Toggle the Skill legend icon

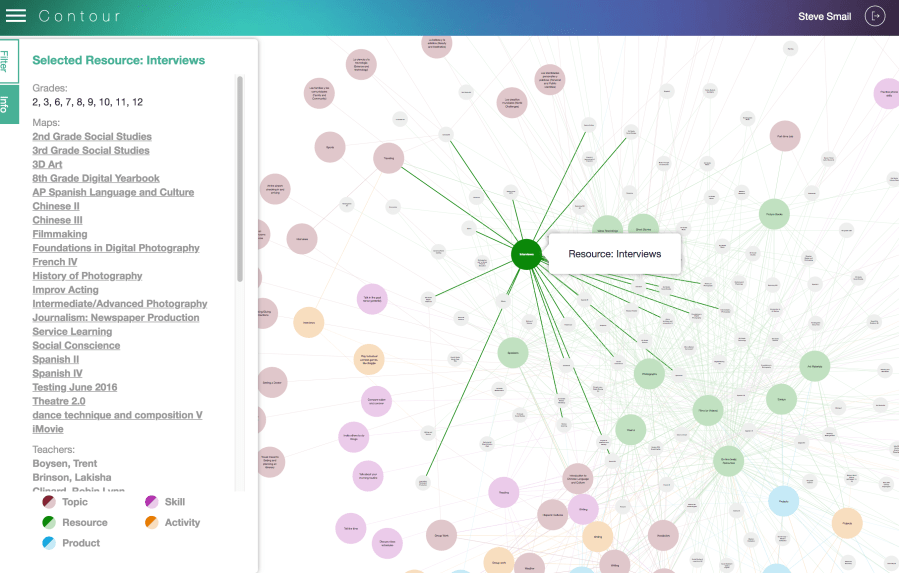point(152,502)
